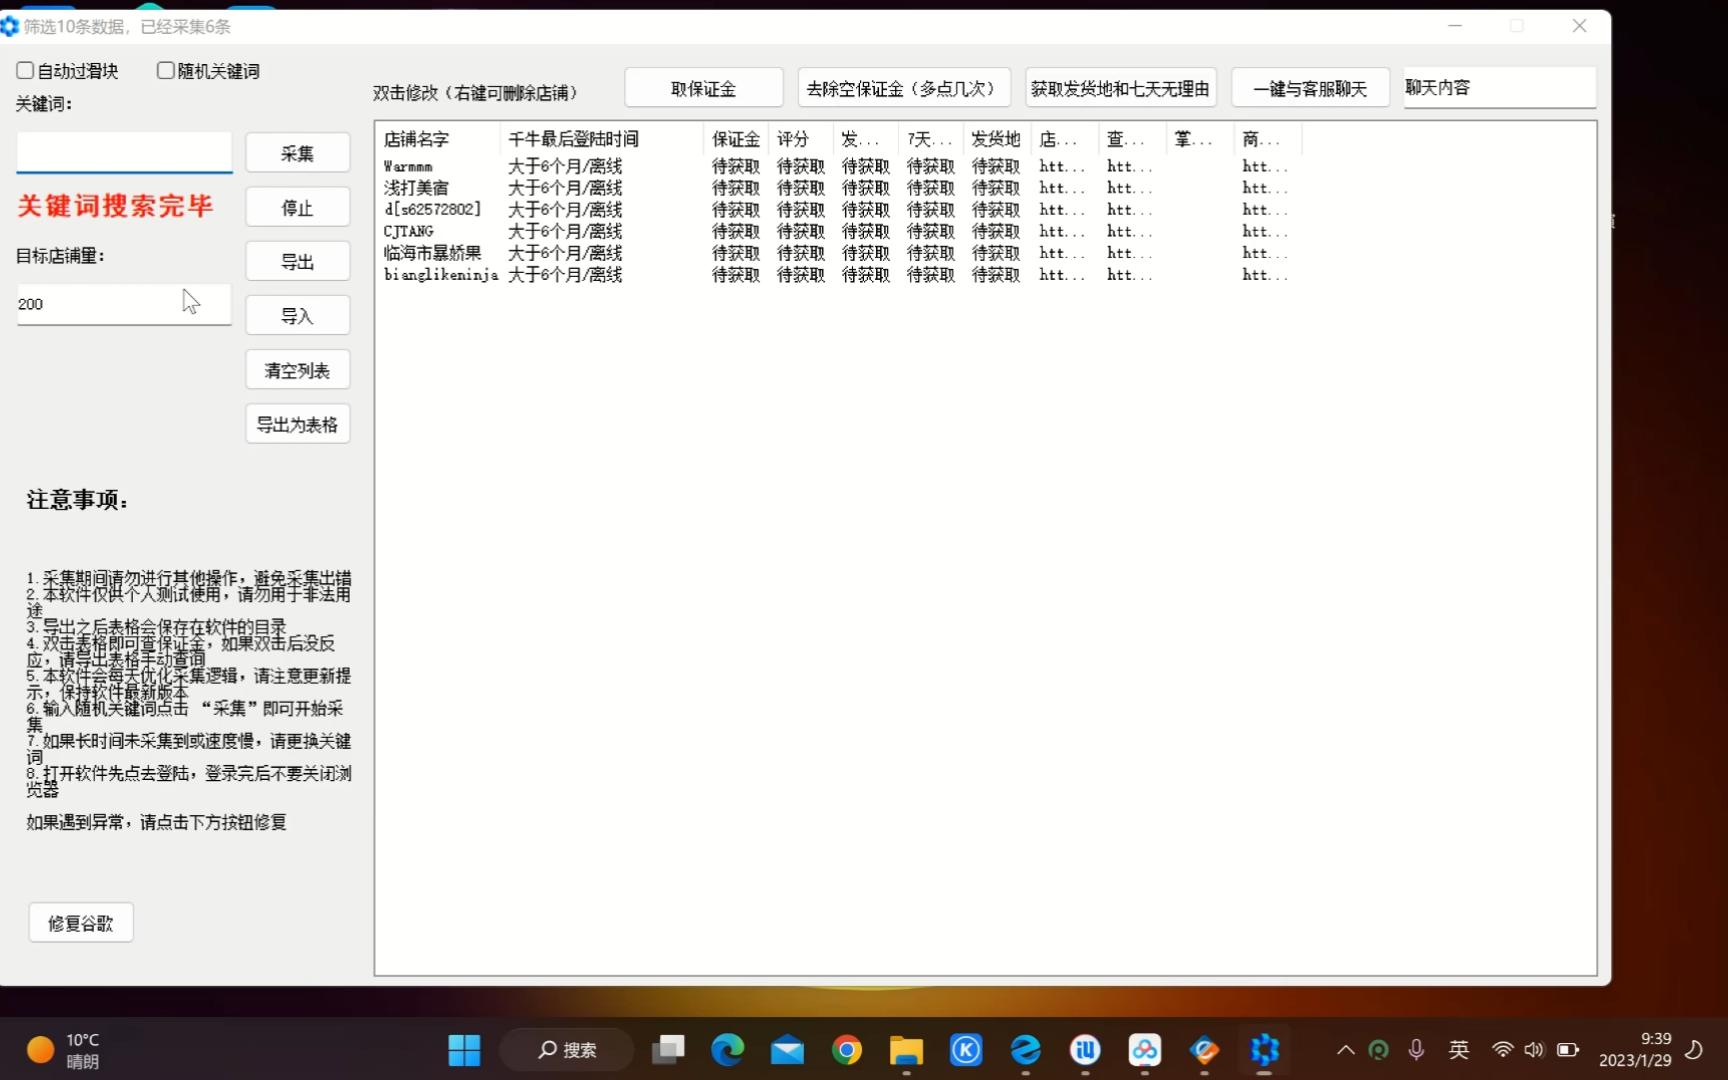Screen dimensions: 1728x1080
Task: Click 大于6个月/离线 in CJTANG row
Action: pos(565,231)
